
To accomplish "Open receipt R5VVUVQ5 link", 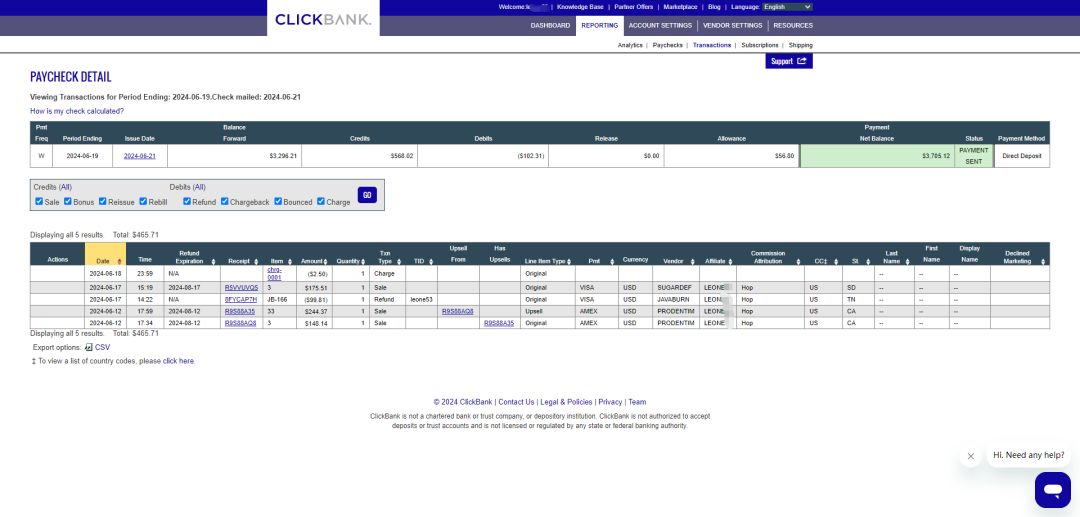I will click(241, 287).
